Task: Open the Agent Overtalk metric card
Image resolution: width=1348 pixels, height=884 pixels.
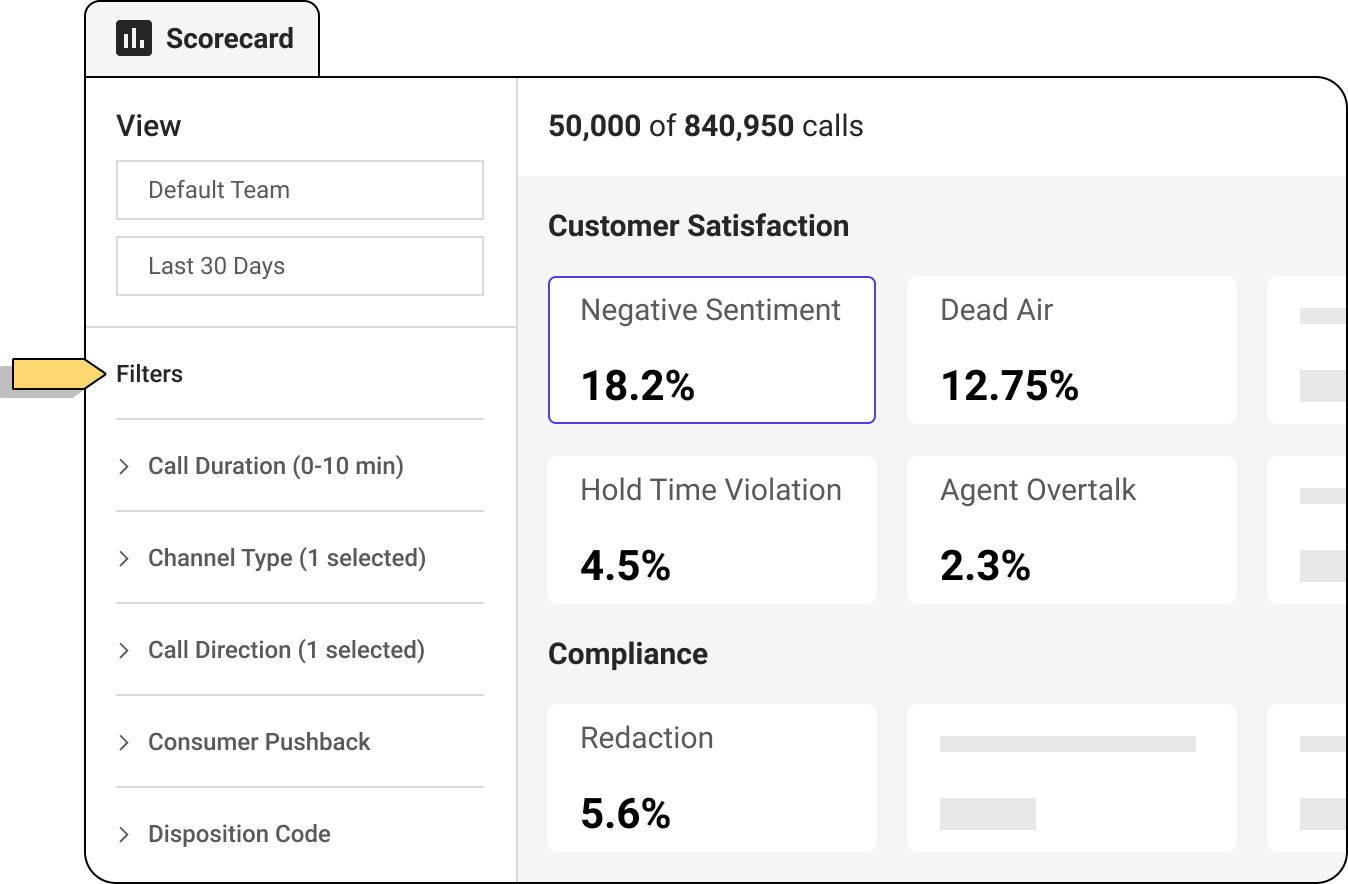Action: [1071, 530]
